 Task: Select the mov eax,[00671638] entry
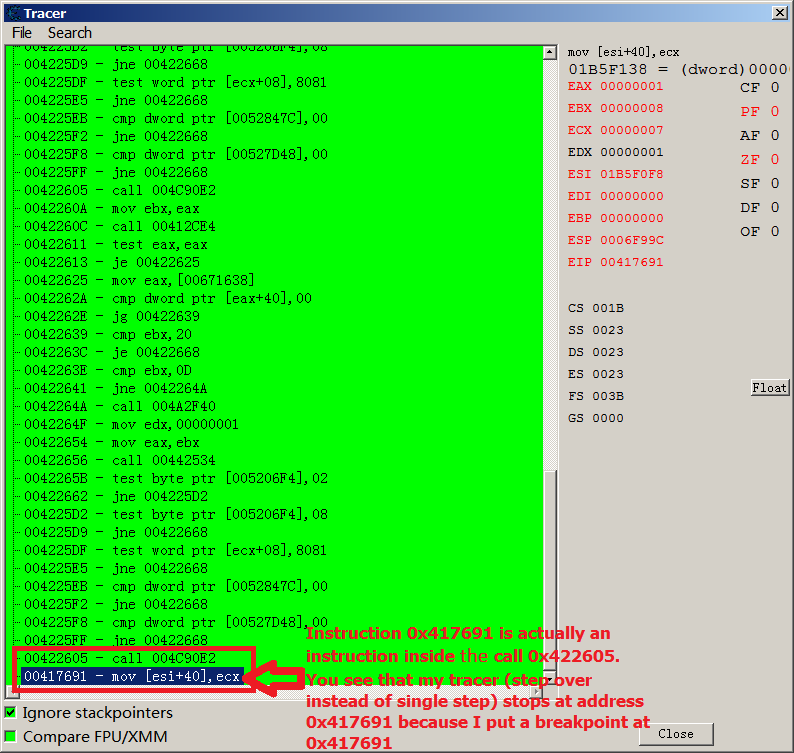[138, 280]
